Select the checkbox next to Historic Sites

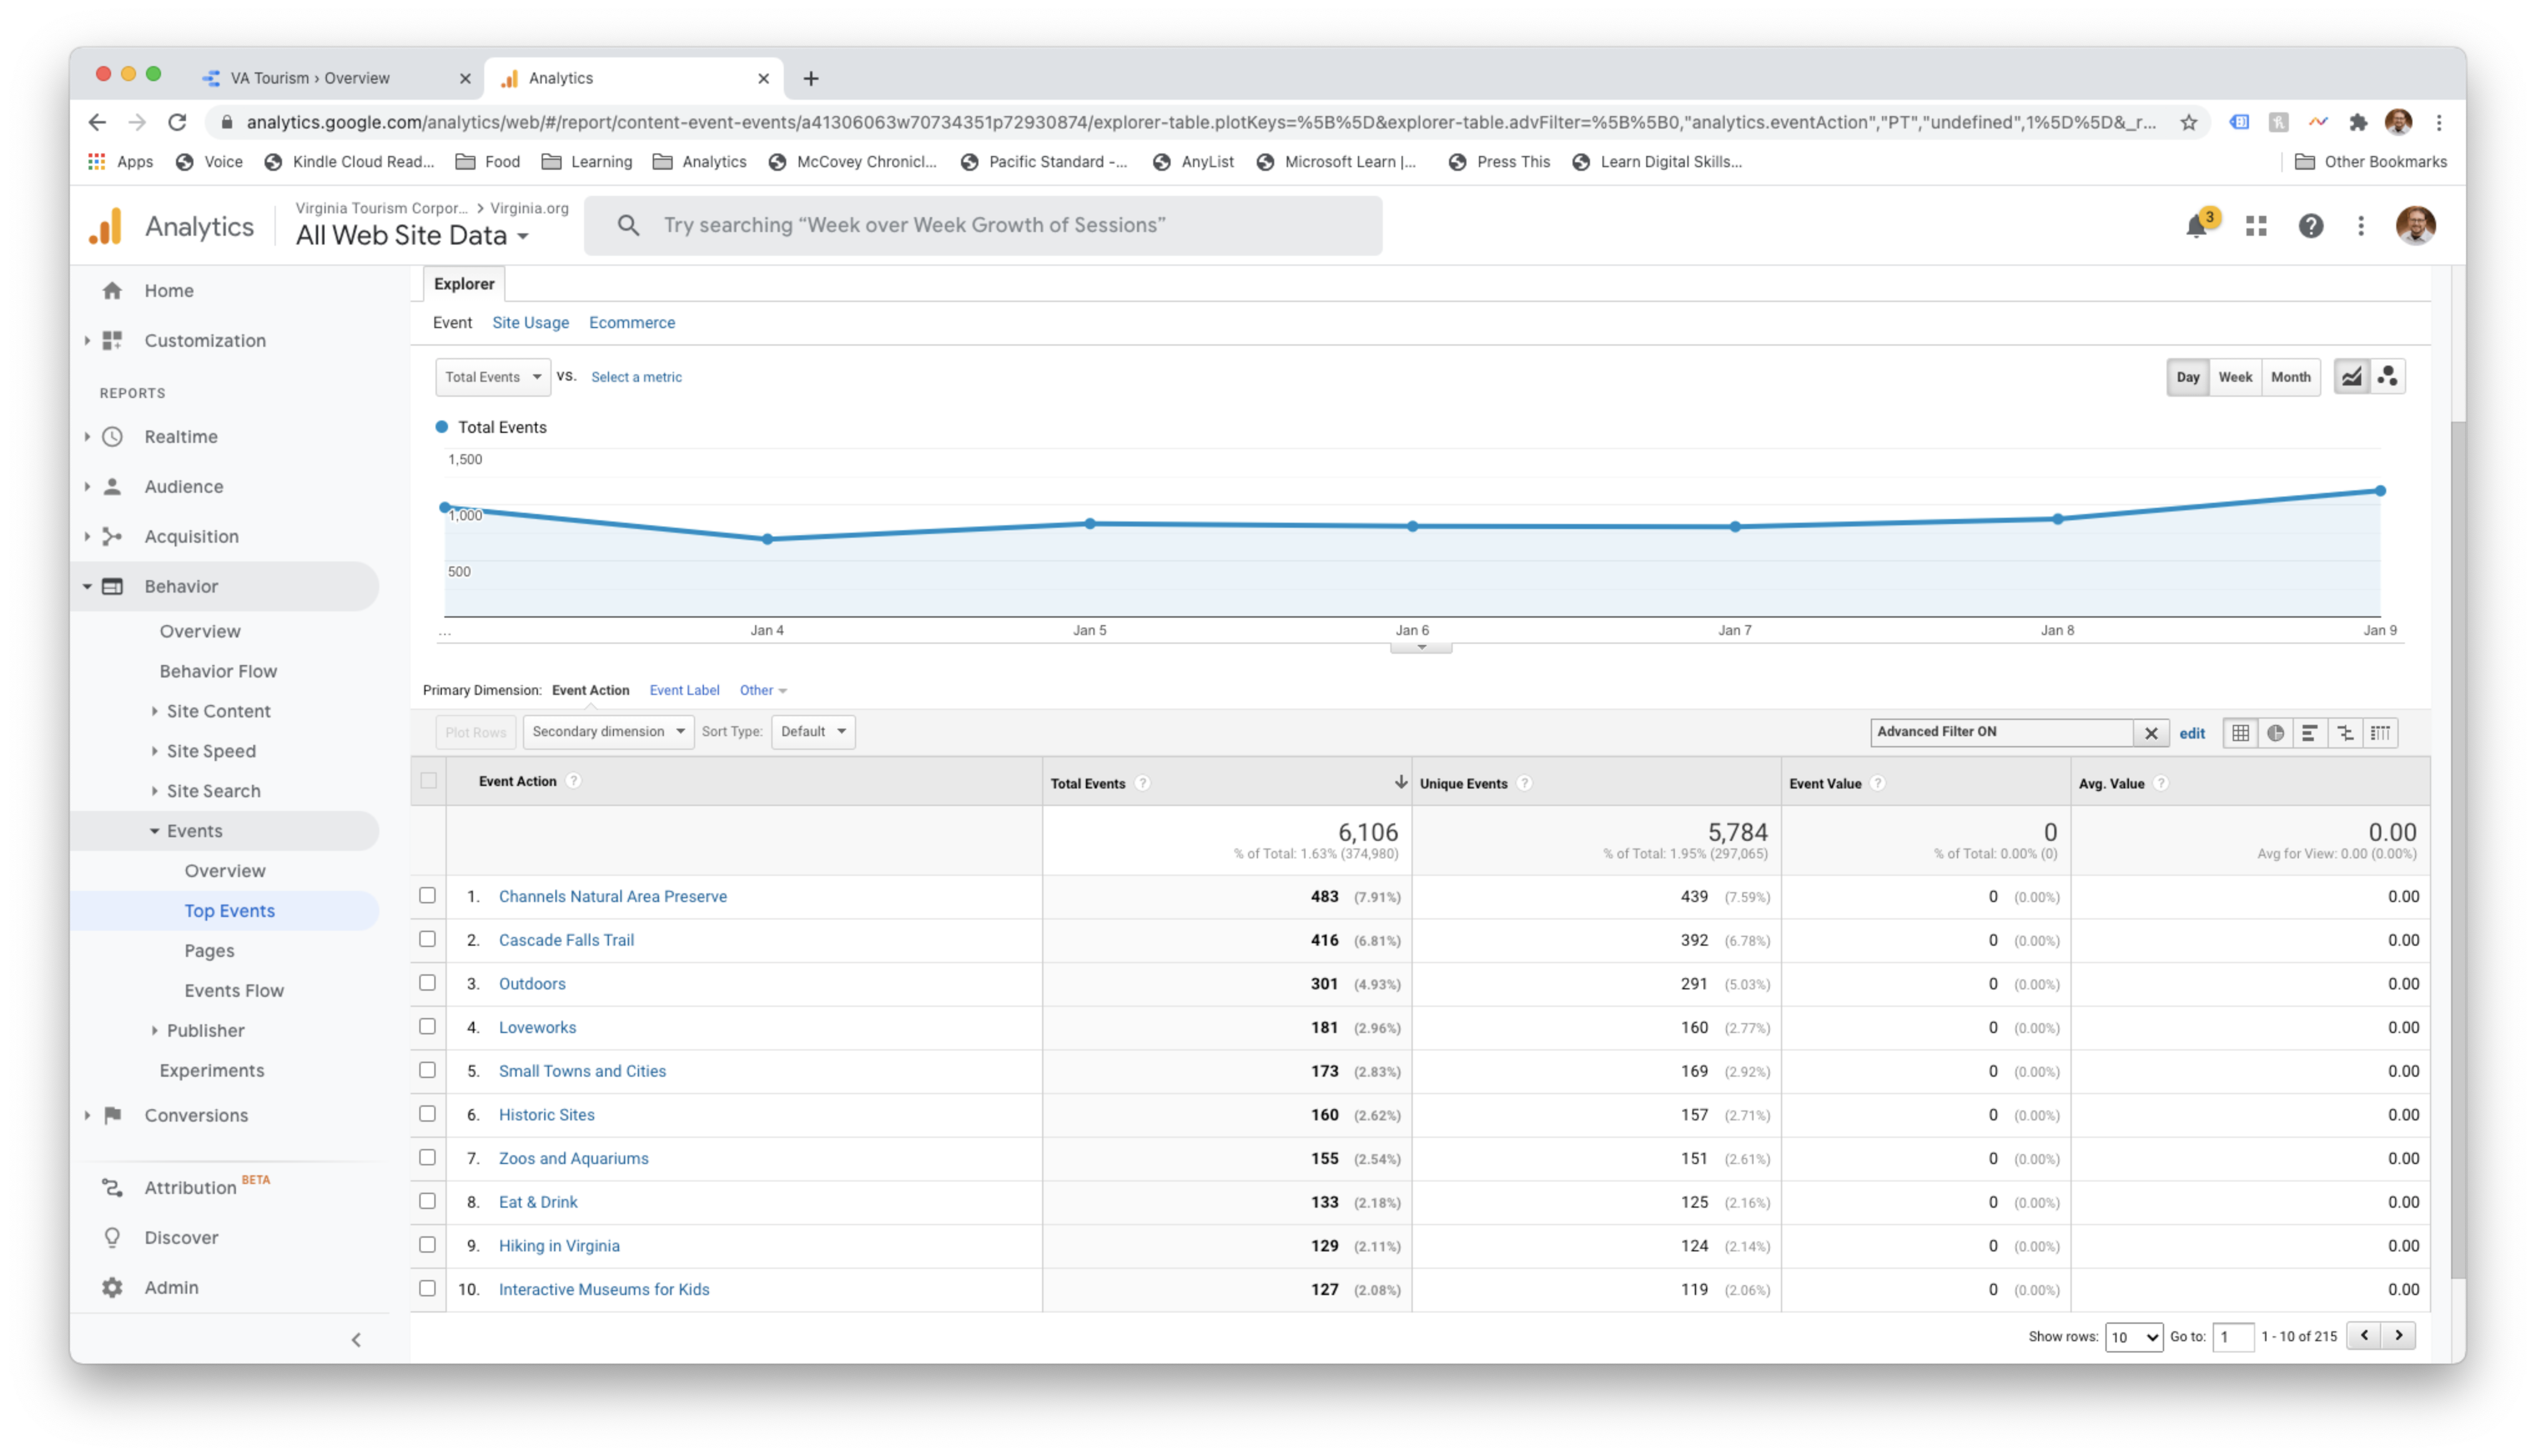(x=427, y=1114)
